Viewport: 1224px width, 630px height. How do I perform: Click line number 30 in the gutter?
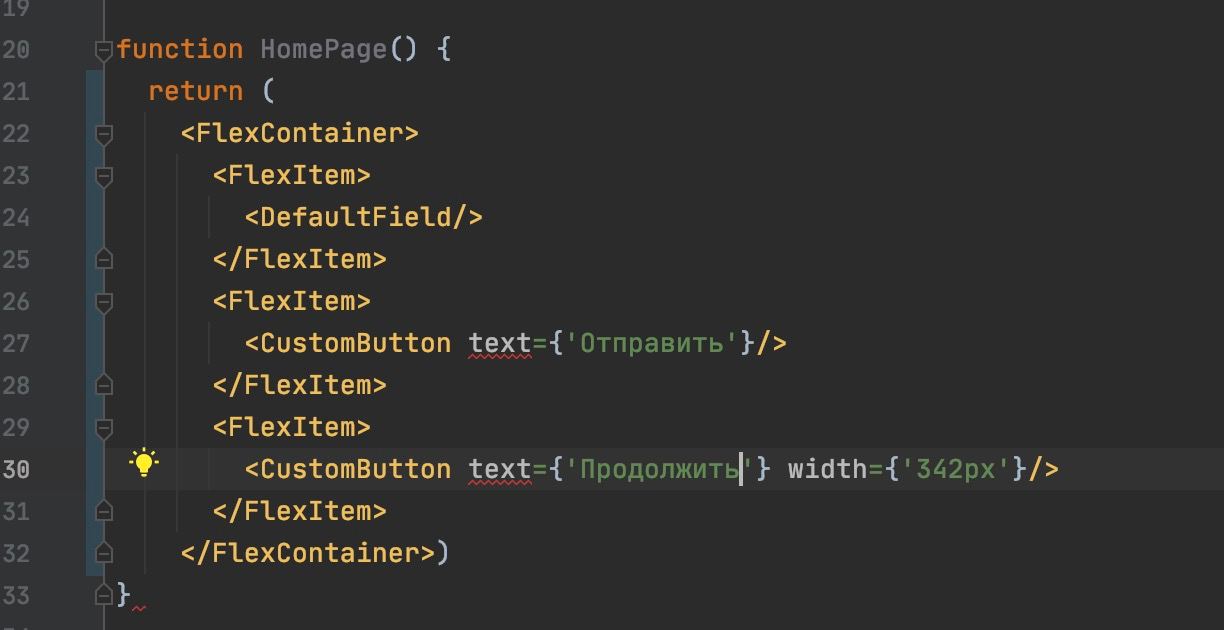(x=17, y=469)
